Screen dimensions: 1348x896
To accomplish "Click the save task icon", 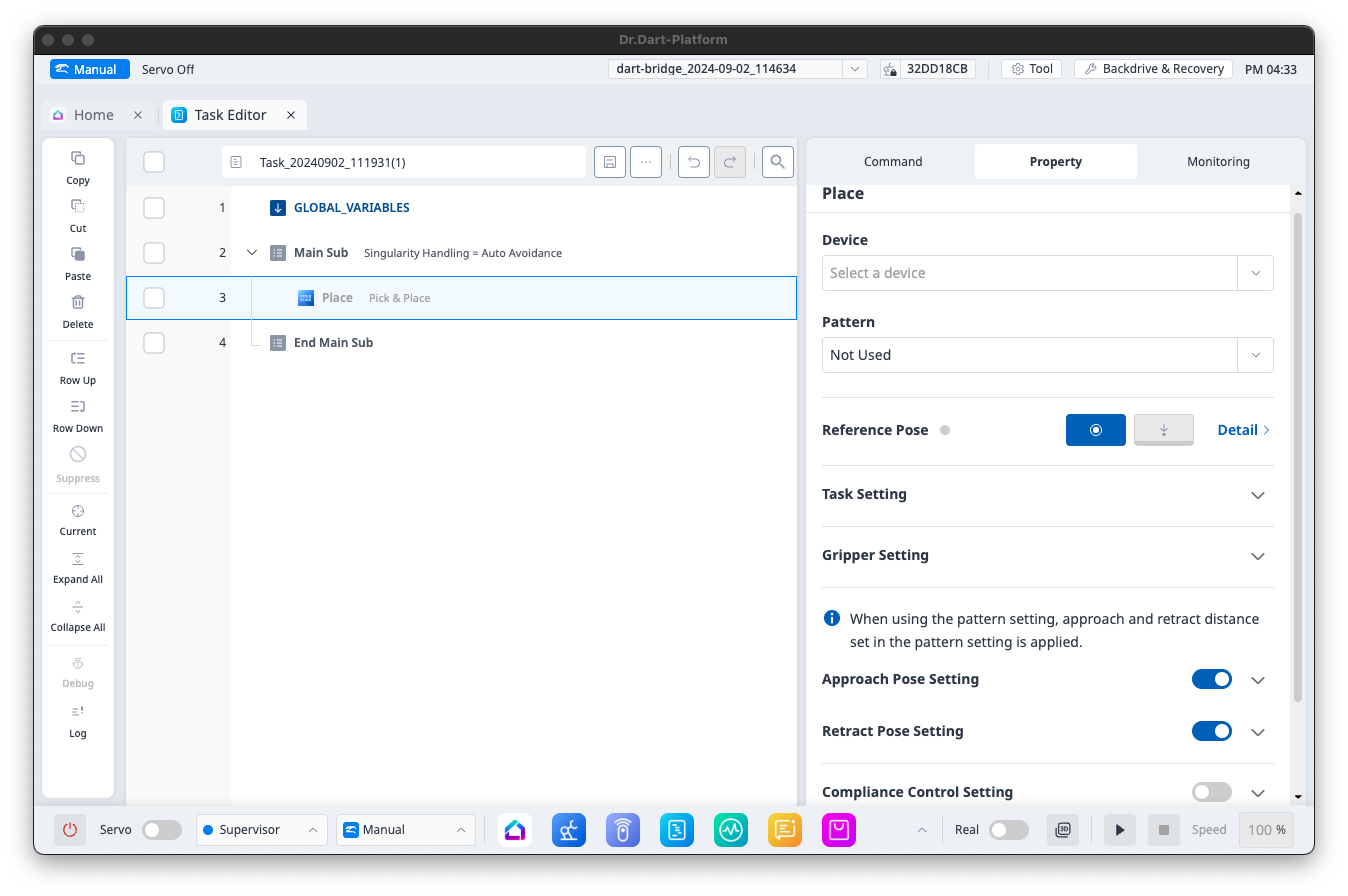I will tap(610, 162).
